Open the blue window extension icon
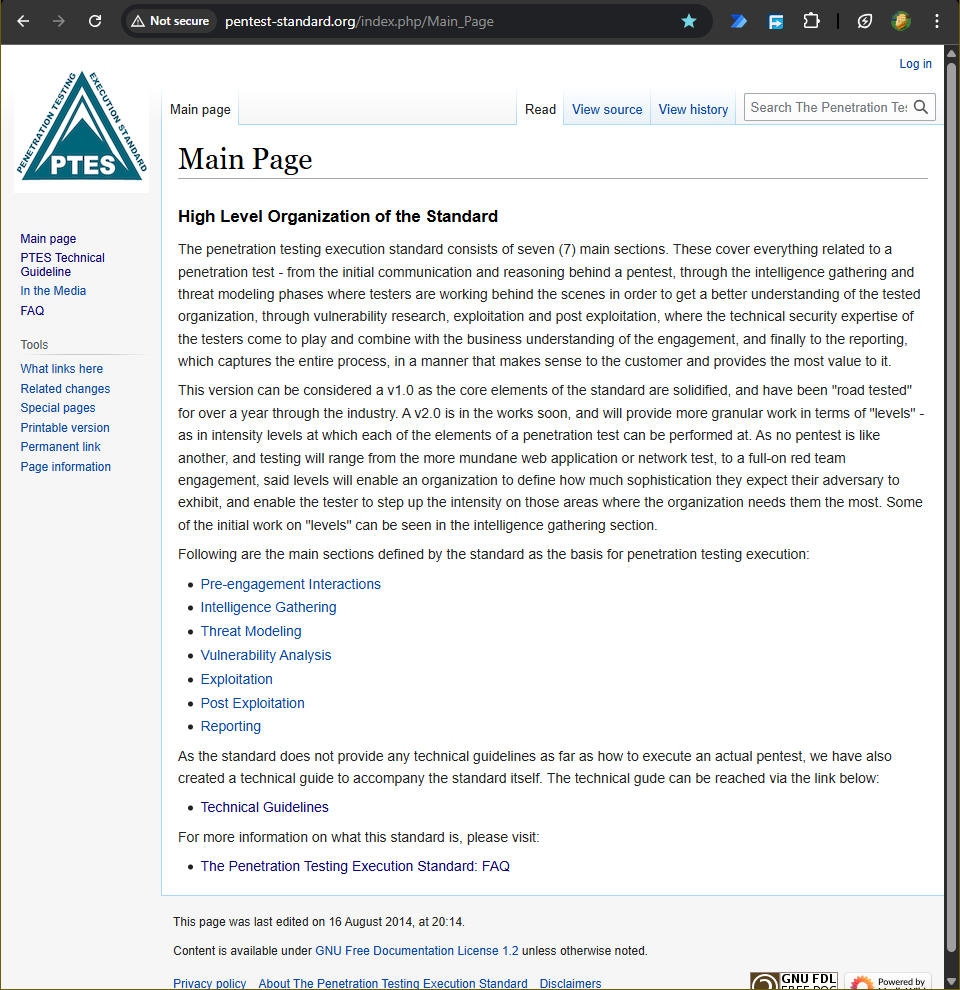 776,22
